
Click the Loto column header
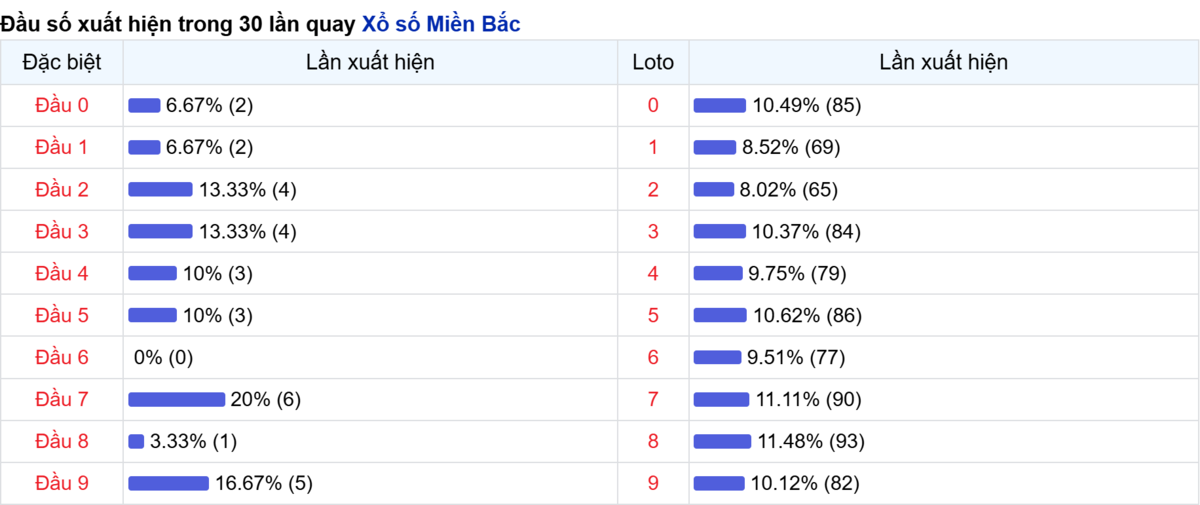pyautogui.click(x=653, y=62)
